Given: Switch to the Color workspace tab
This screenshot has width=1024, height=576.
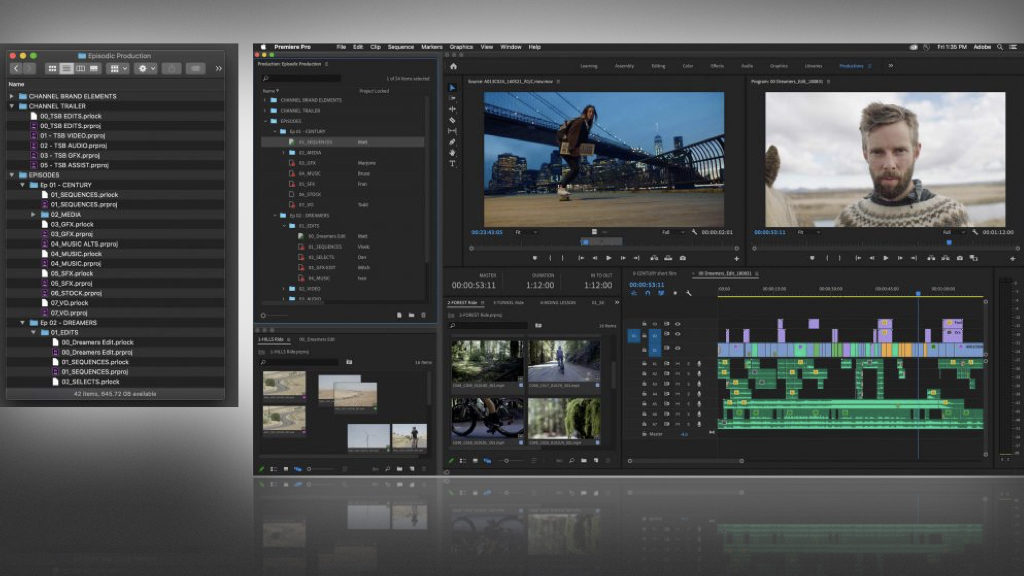Looking at the screenshot, I should [x=687, y=66].
